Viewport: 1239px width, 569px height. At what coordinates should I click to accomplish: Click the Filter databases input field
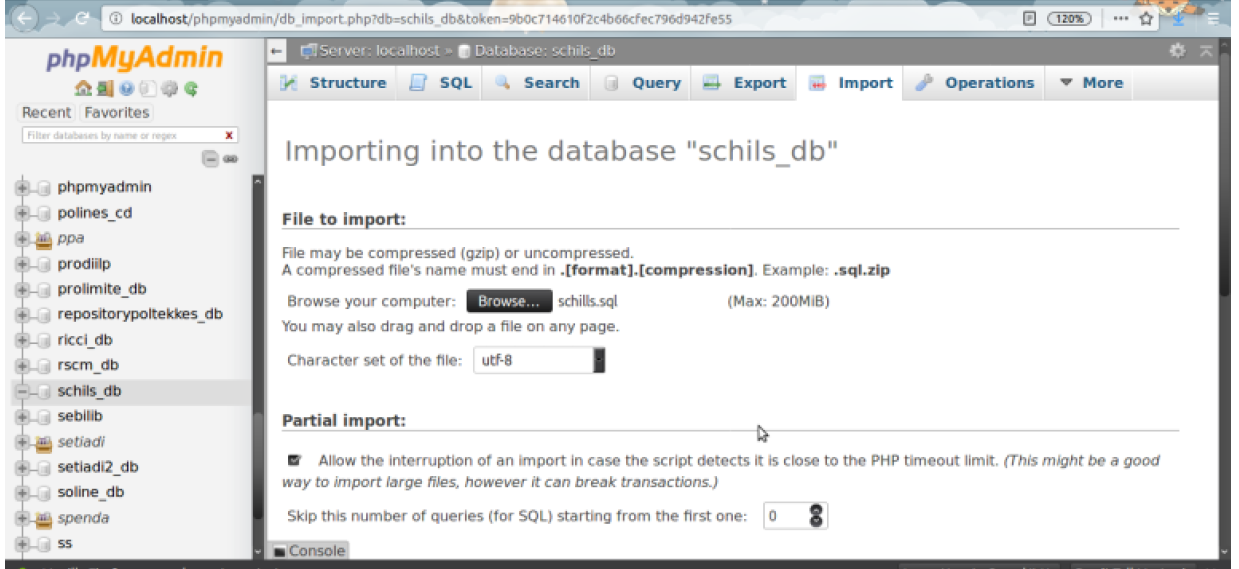119,135
